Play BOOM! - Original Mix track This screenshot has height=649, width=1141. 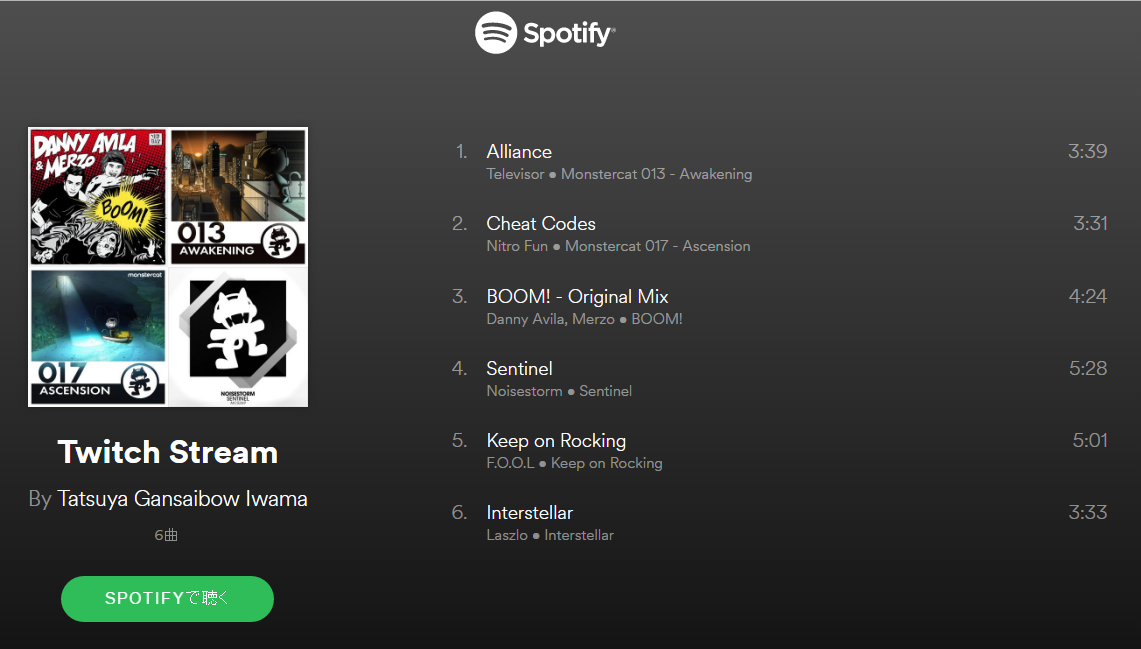pos(779,307)
